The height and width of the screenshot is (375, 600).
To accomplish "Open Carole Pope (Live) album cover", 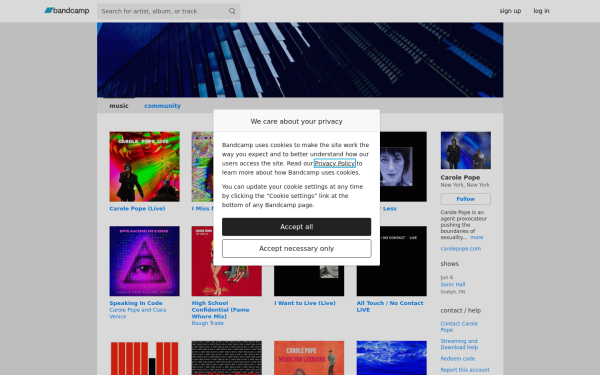I will pyautogui.click(x=144, y=167).
